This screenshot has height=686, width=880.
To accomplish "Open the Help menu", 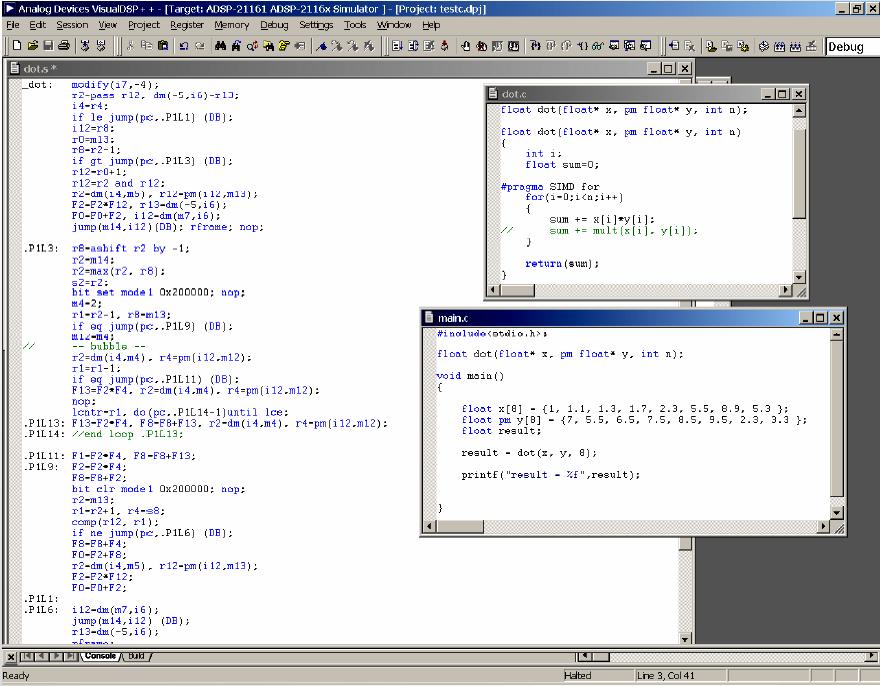I will click(431, 25).
